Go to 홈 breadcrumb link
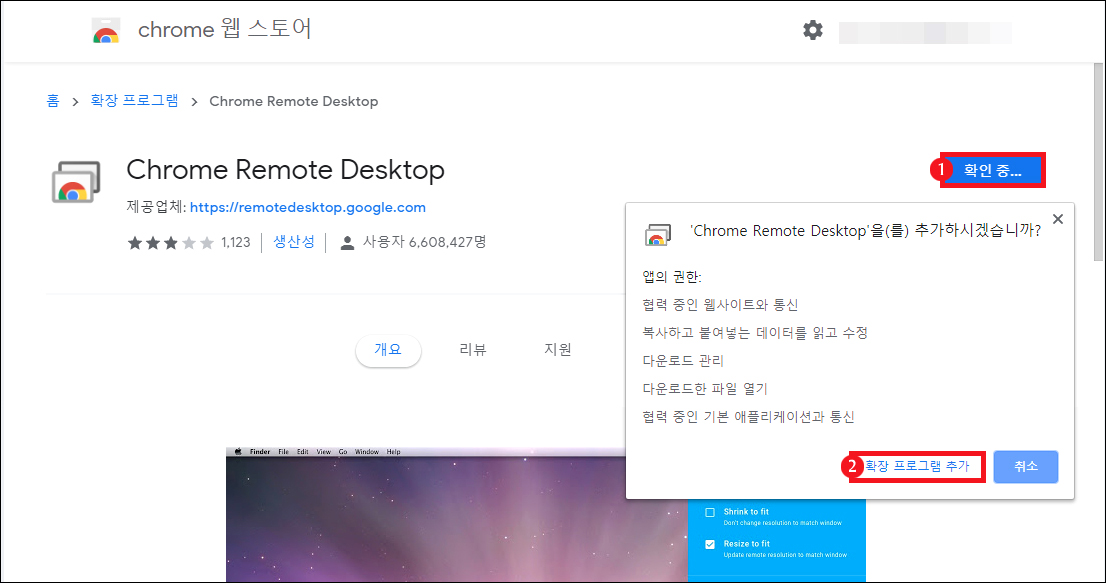 pos(53,101)
